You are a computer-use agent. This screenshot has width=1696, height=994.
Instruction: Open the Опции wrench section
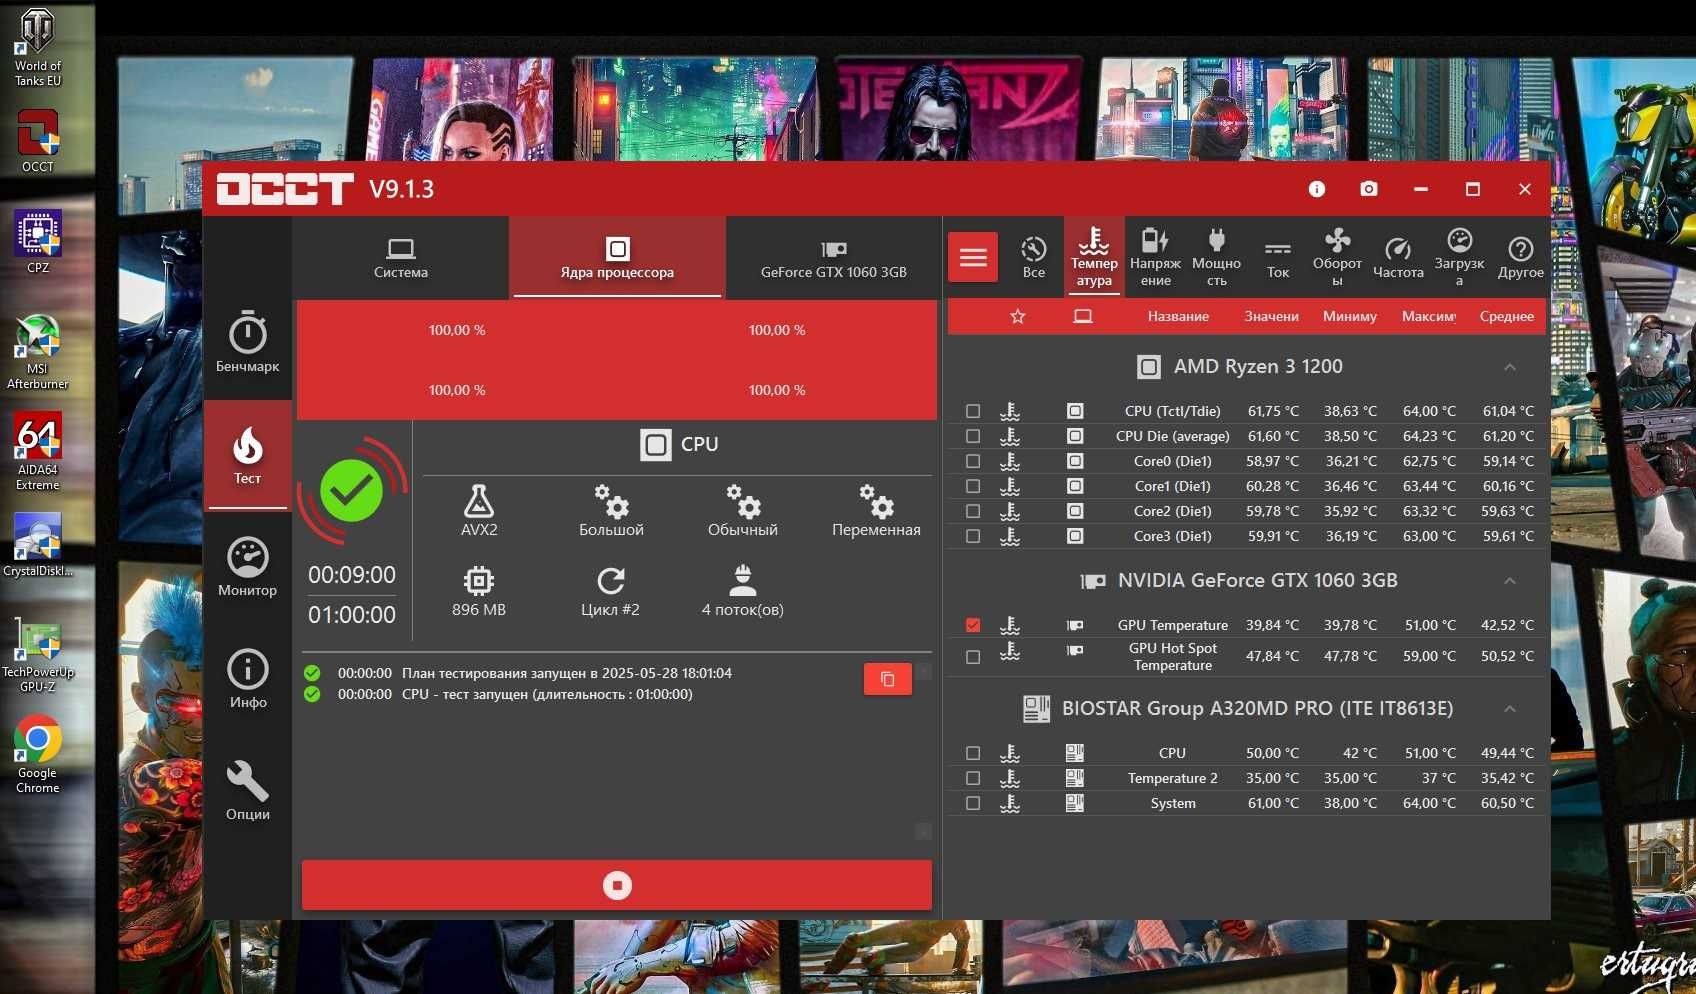[x=247, y=791]
